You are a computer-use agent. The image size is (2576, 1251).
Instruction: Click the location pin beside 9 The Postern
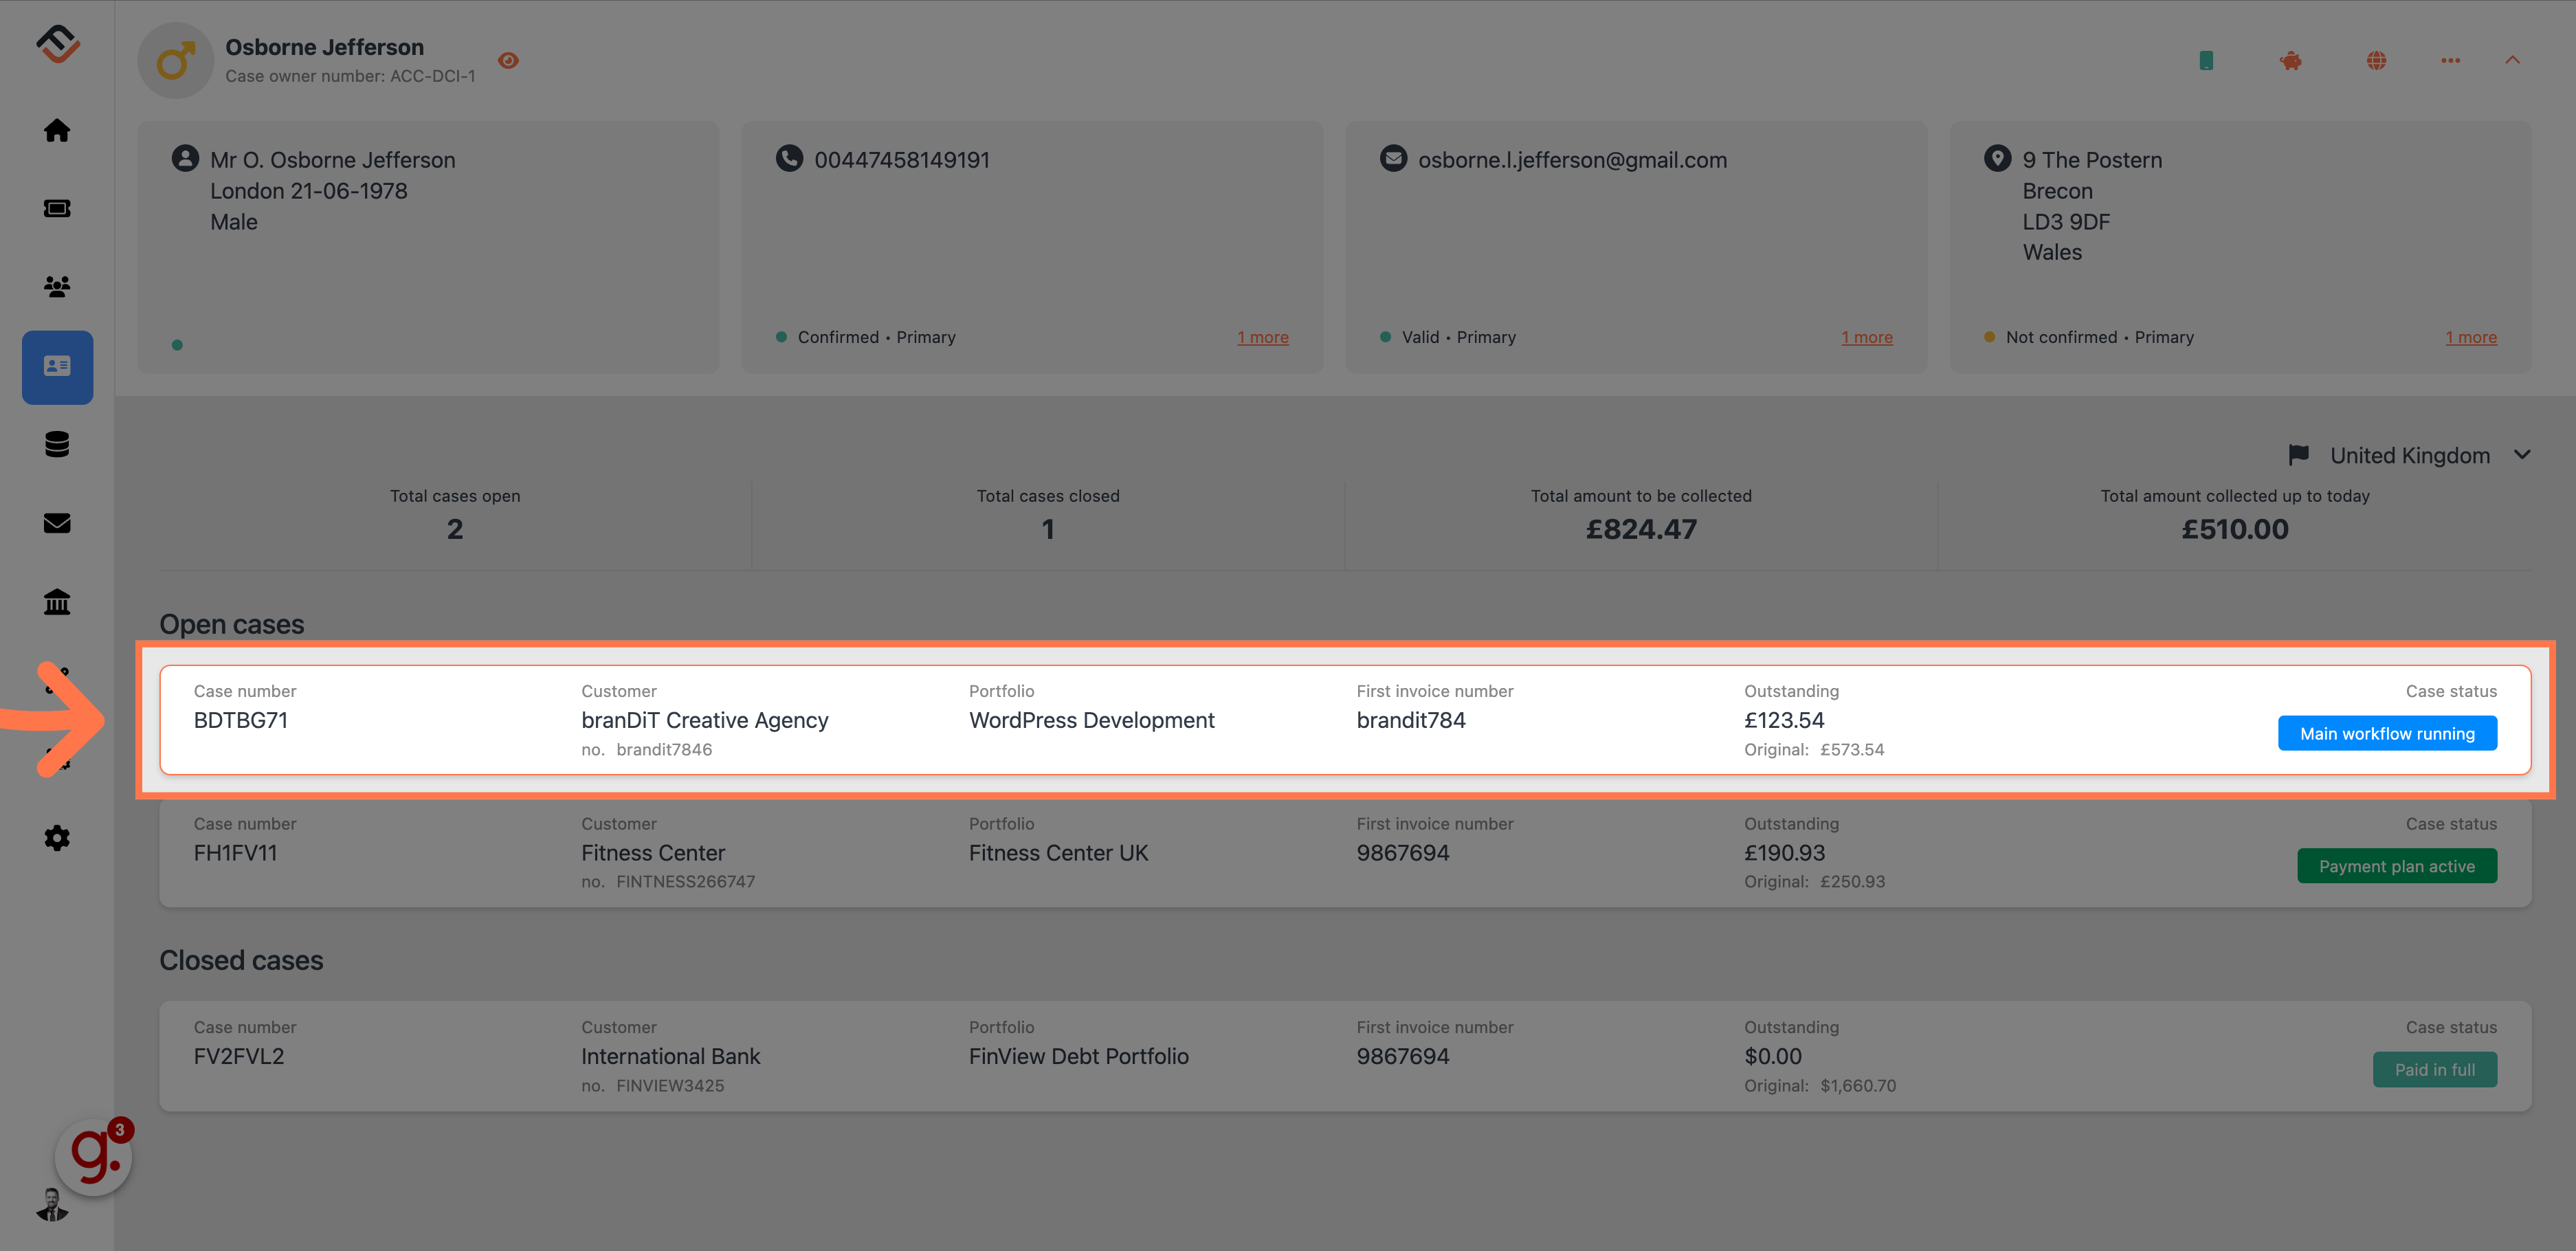1997,158
